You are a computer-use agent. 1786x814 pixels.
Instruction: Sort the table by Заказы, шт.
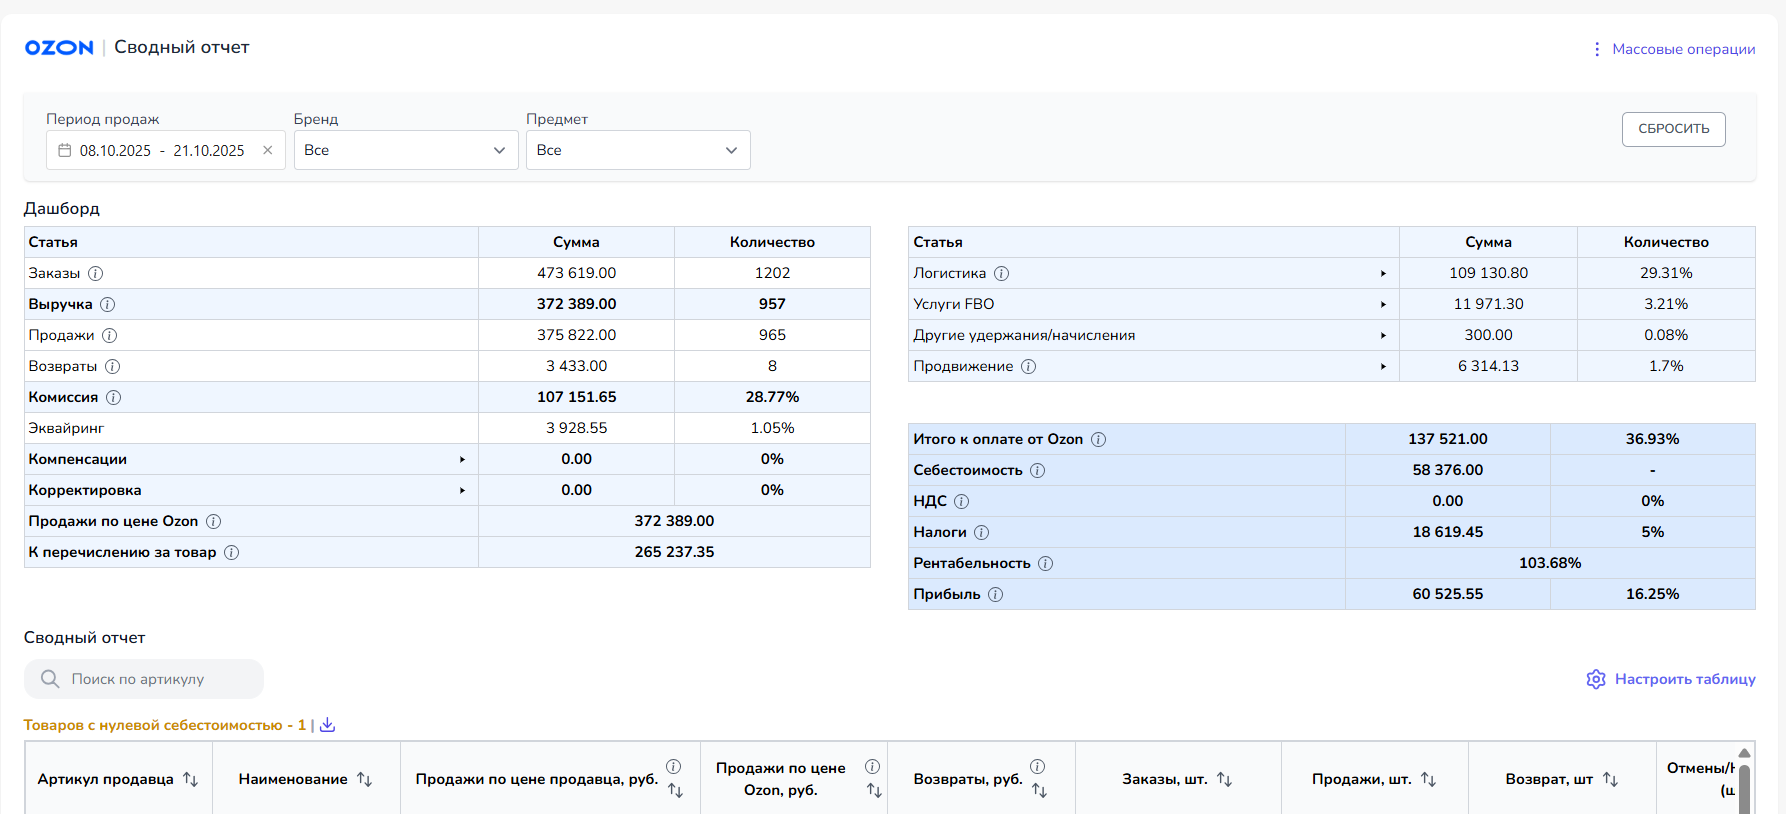point(1224,779)
